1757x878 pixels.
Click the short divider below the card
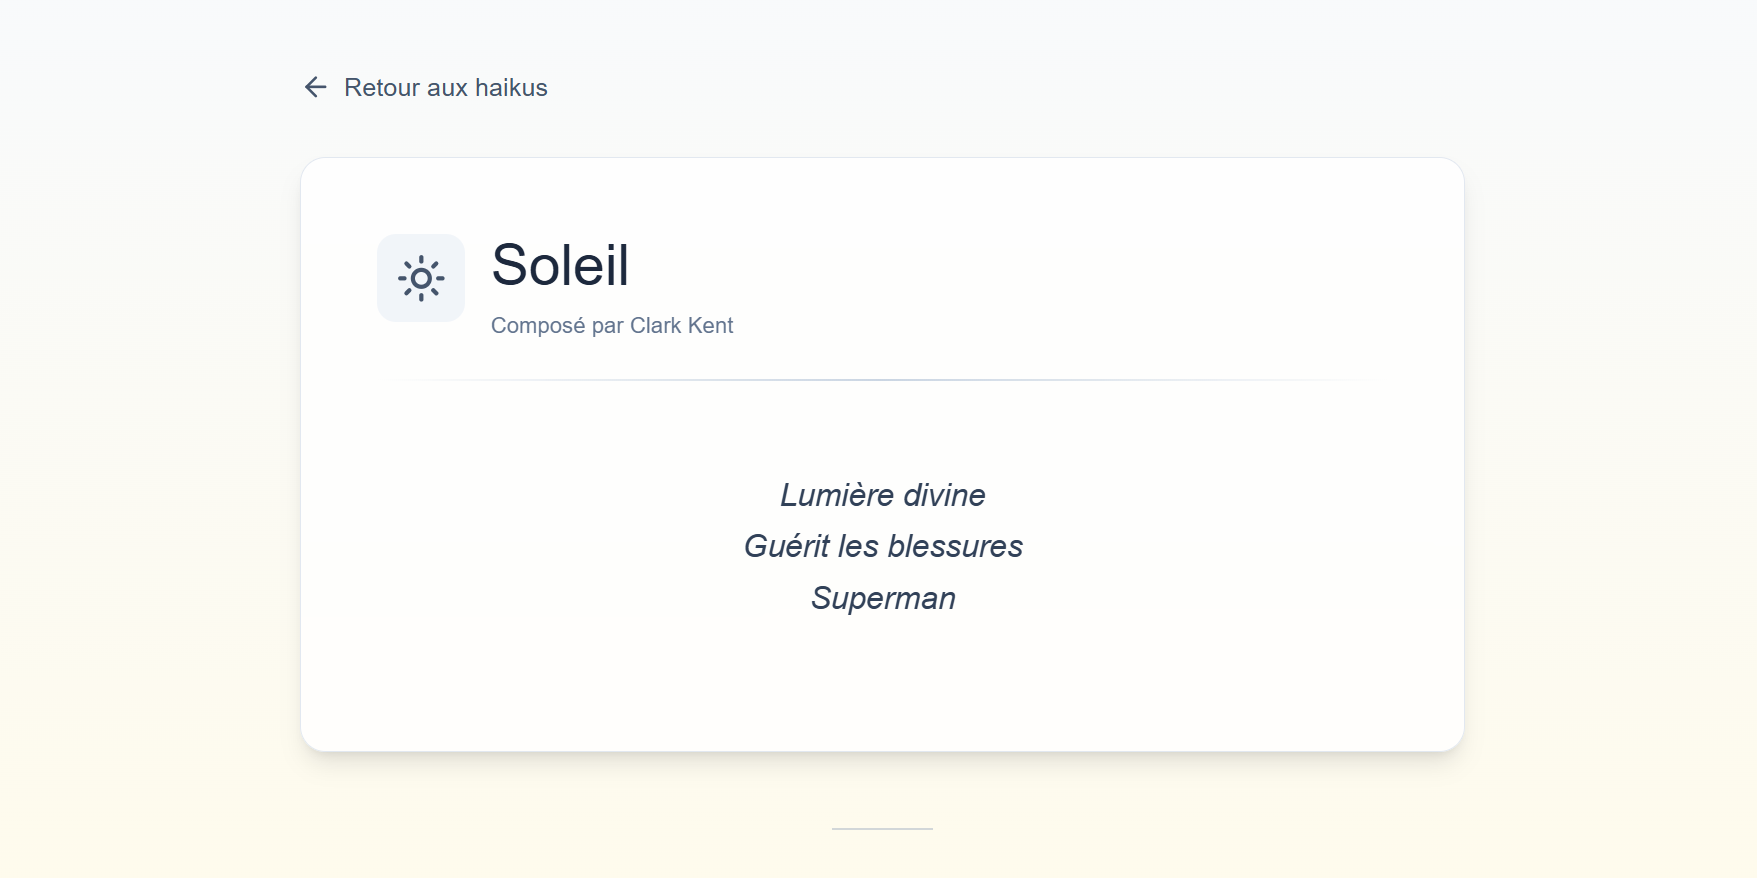coord(882,829)
